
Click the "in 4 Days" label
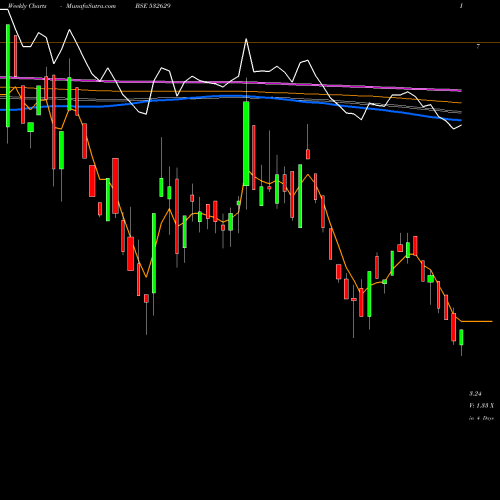[481, 418]
